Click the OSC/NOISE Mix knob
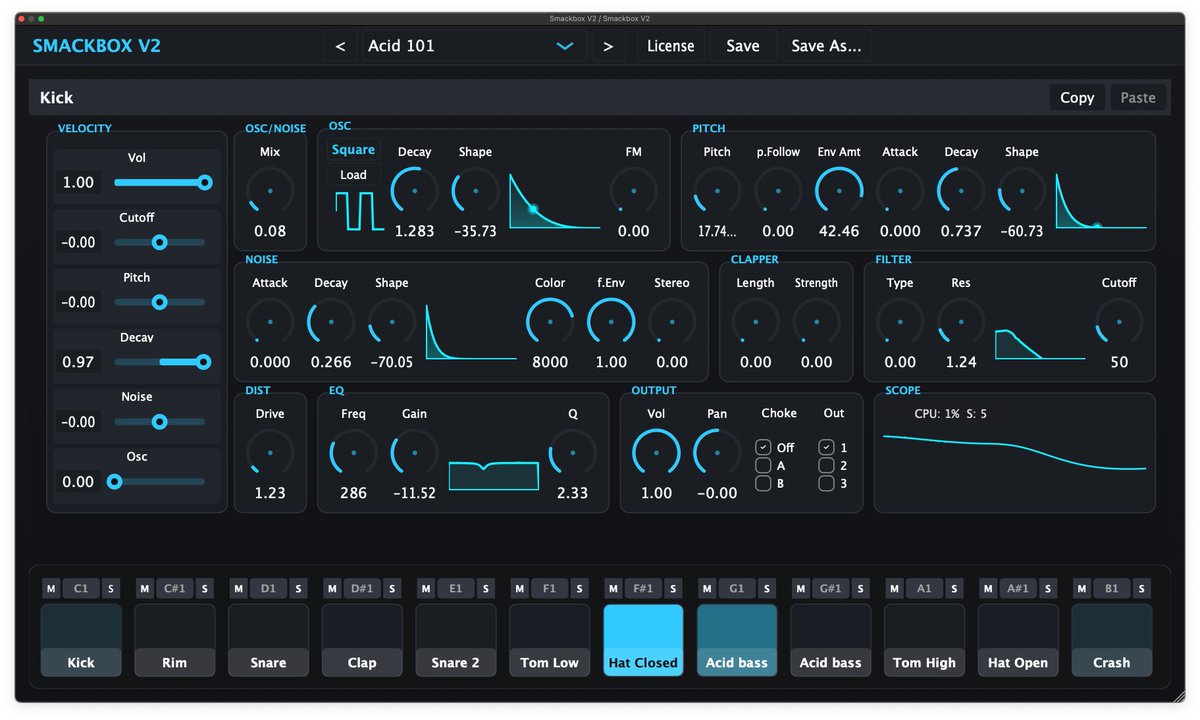The height and width of the screenshot is (720, 1200). 270,190
